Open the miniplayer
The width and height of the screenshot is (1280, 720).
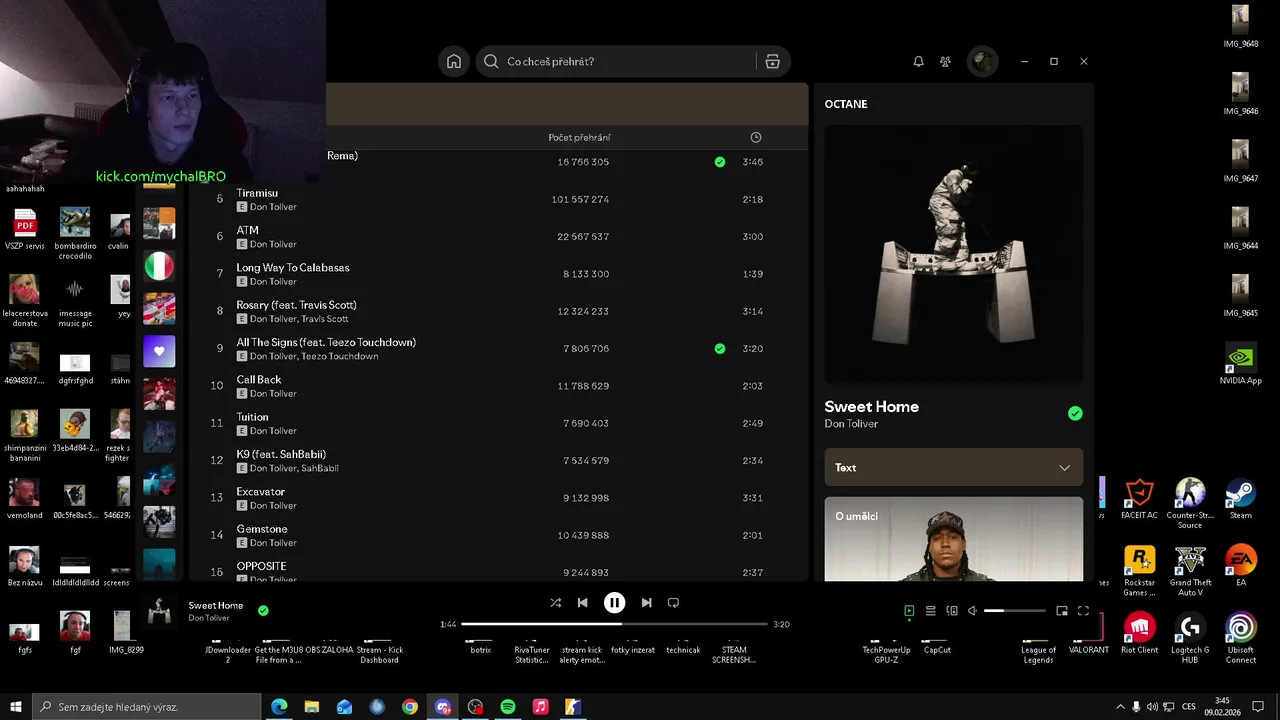click(1062, 611)
